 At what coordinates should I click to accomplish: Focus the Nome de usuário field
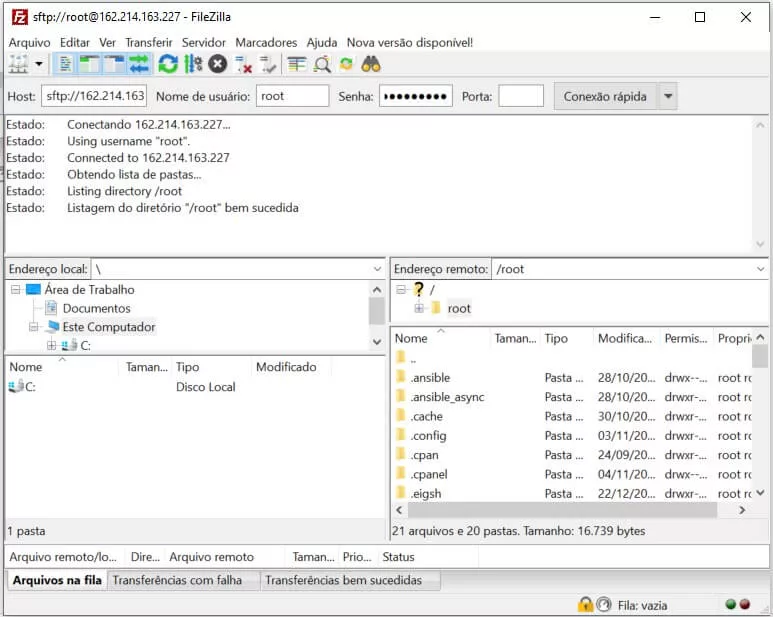[x=292, y=96]
